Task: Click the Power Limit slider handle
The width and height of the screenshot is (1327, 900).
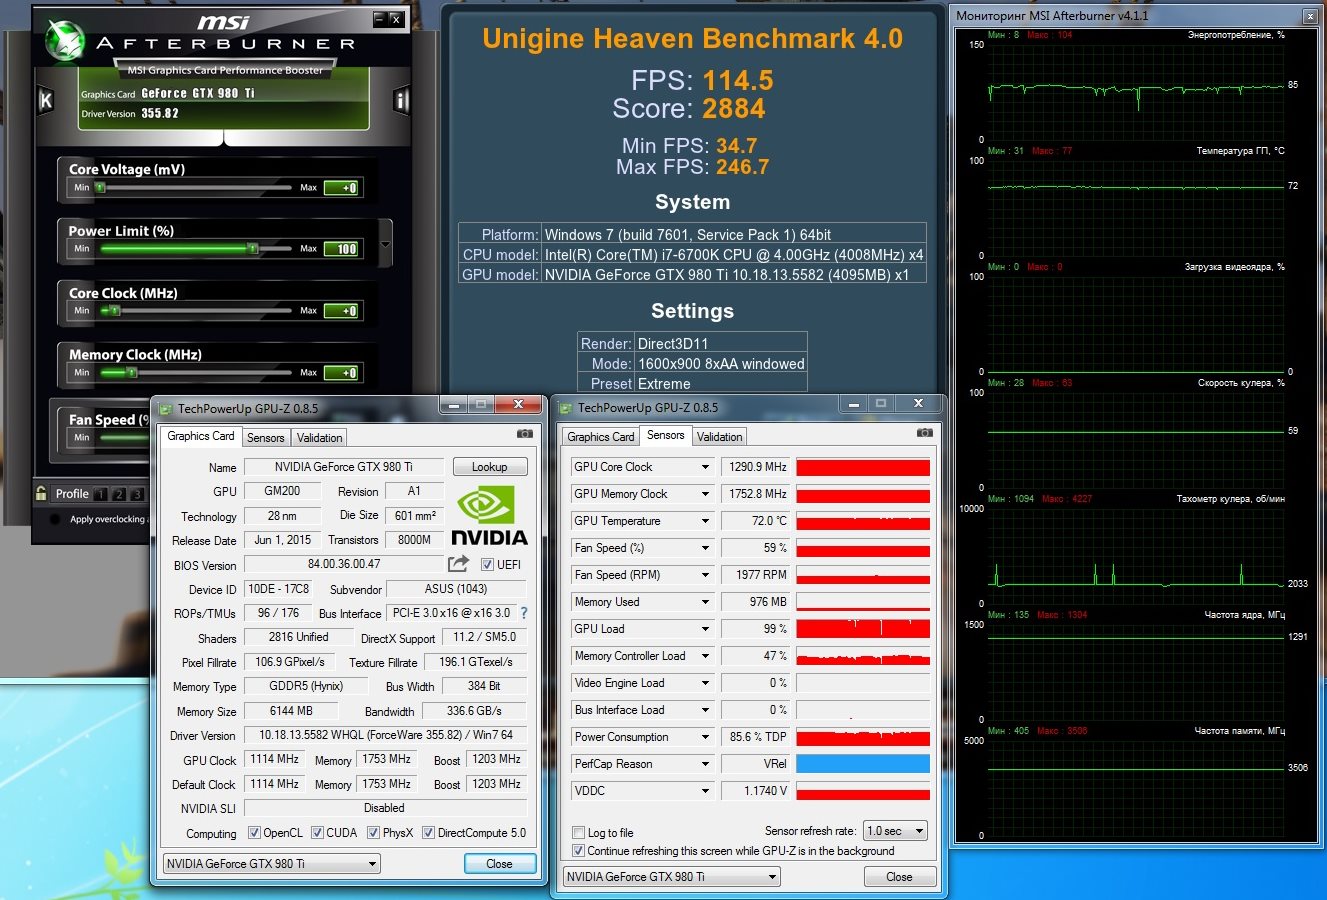Action: pyautogui.click(x=253, y=248)
